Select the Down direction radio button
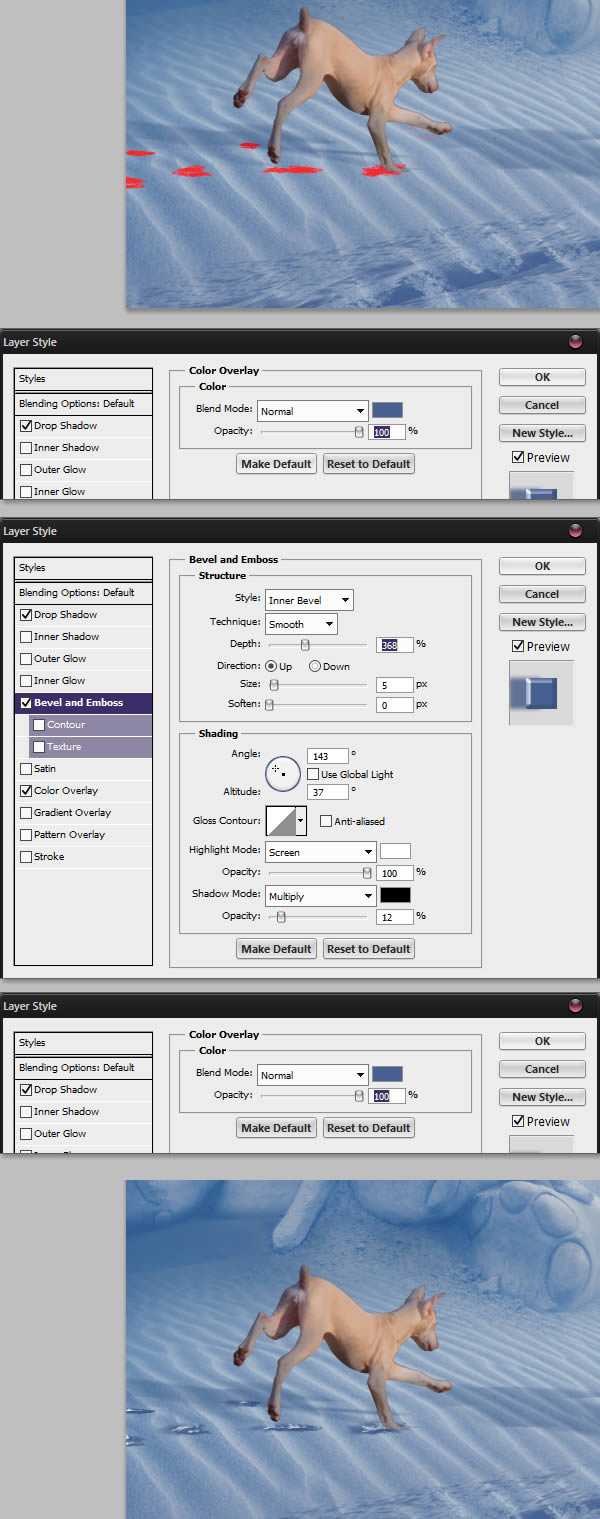 [315, 666]
